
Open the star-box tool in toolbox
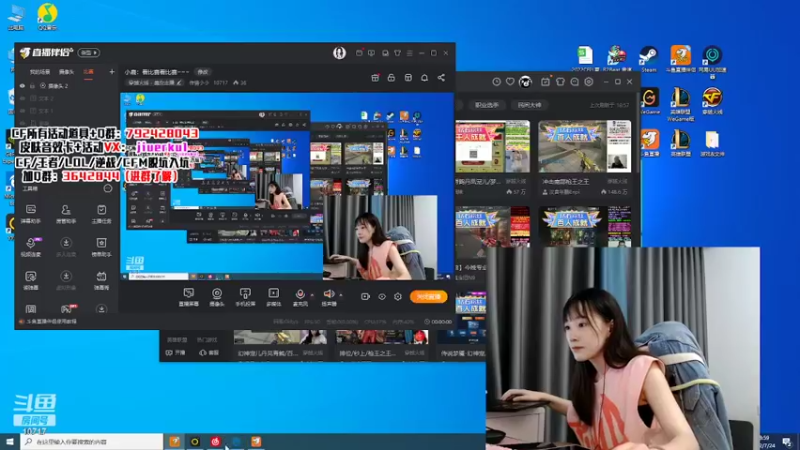[x=101, y=246]
